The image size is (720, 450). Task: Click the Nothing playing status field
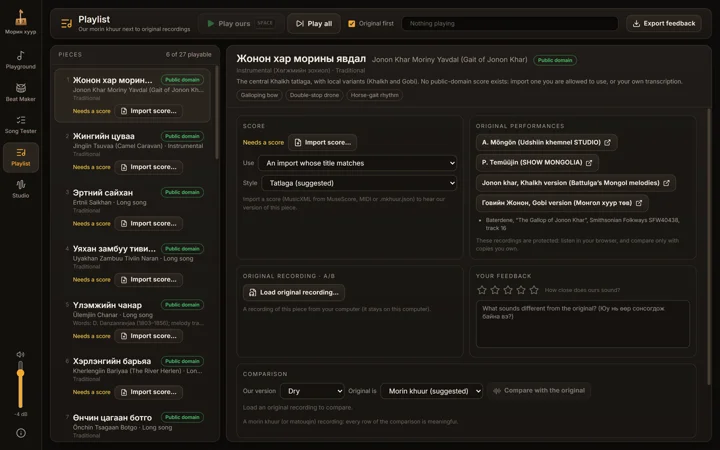pos(510,23)
